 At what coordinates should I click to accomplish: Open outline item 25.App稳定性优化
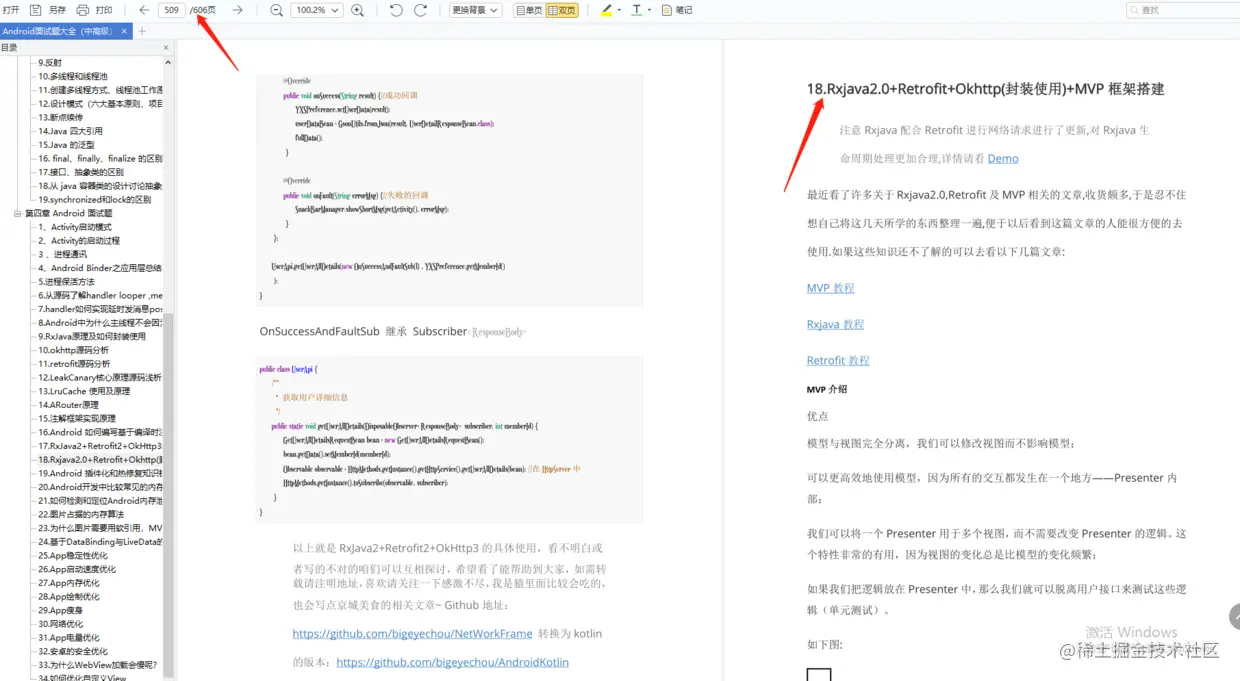coord(73,555)
